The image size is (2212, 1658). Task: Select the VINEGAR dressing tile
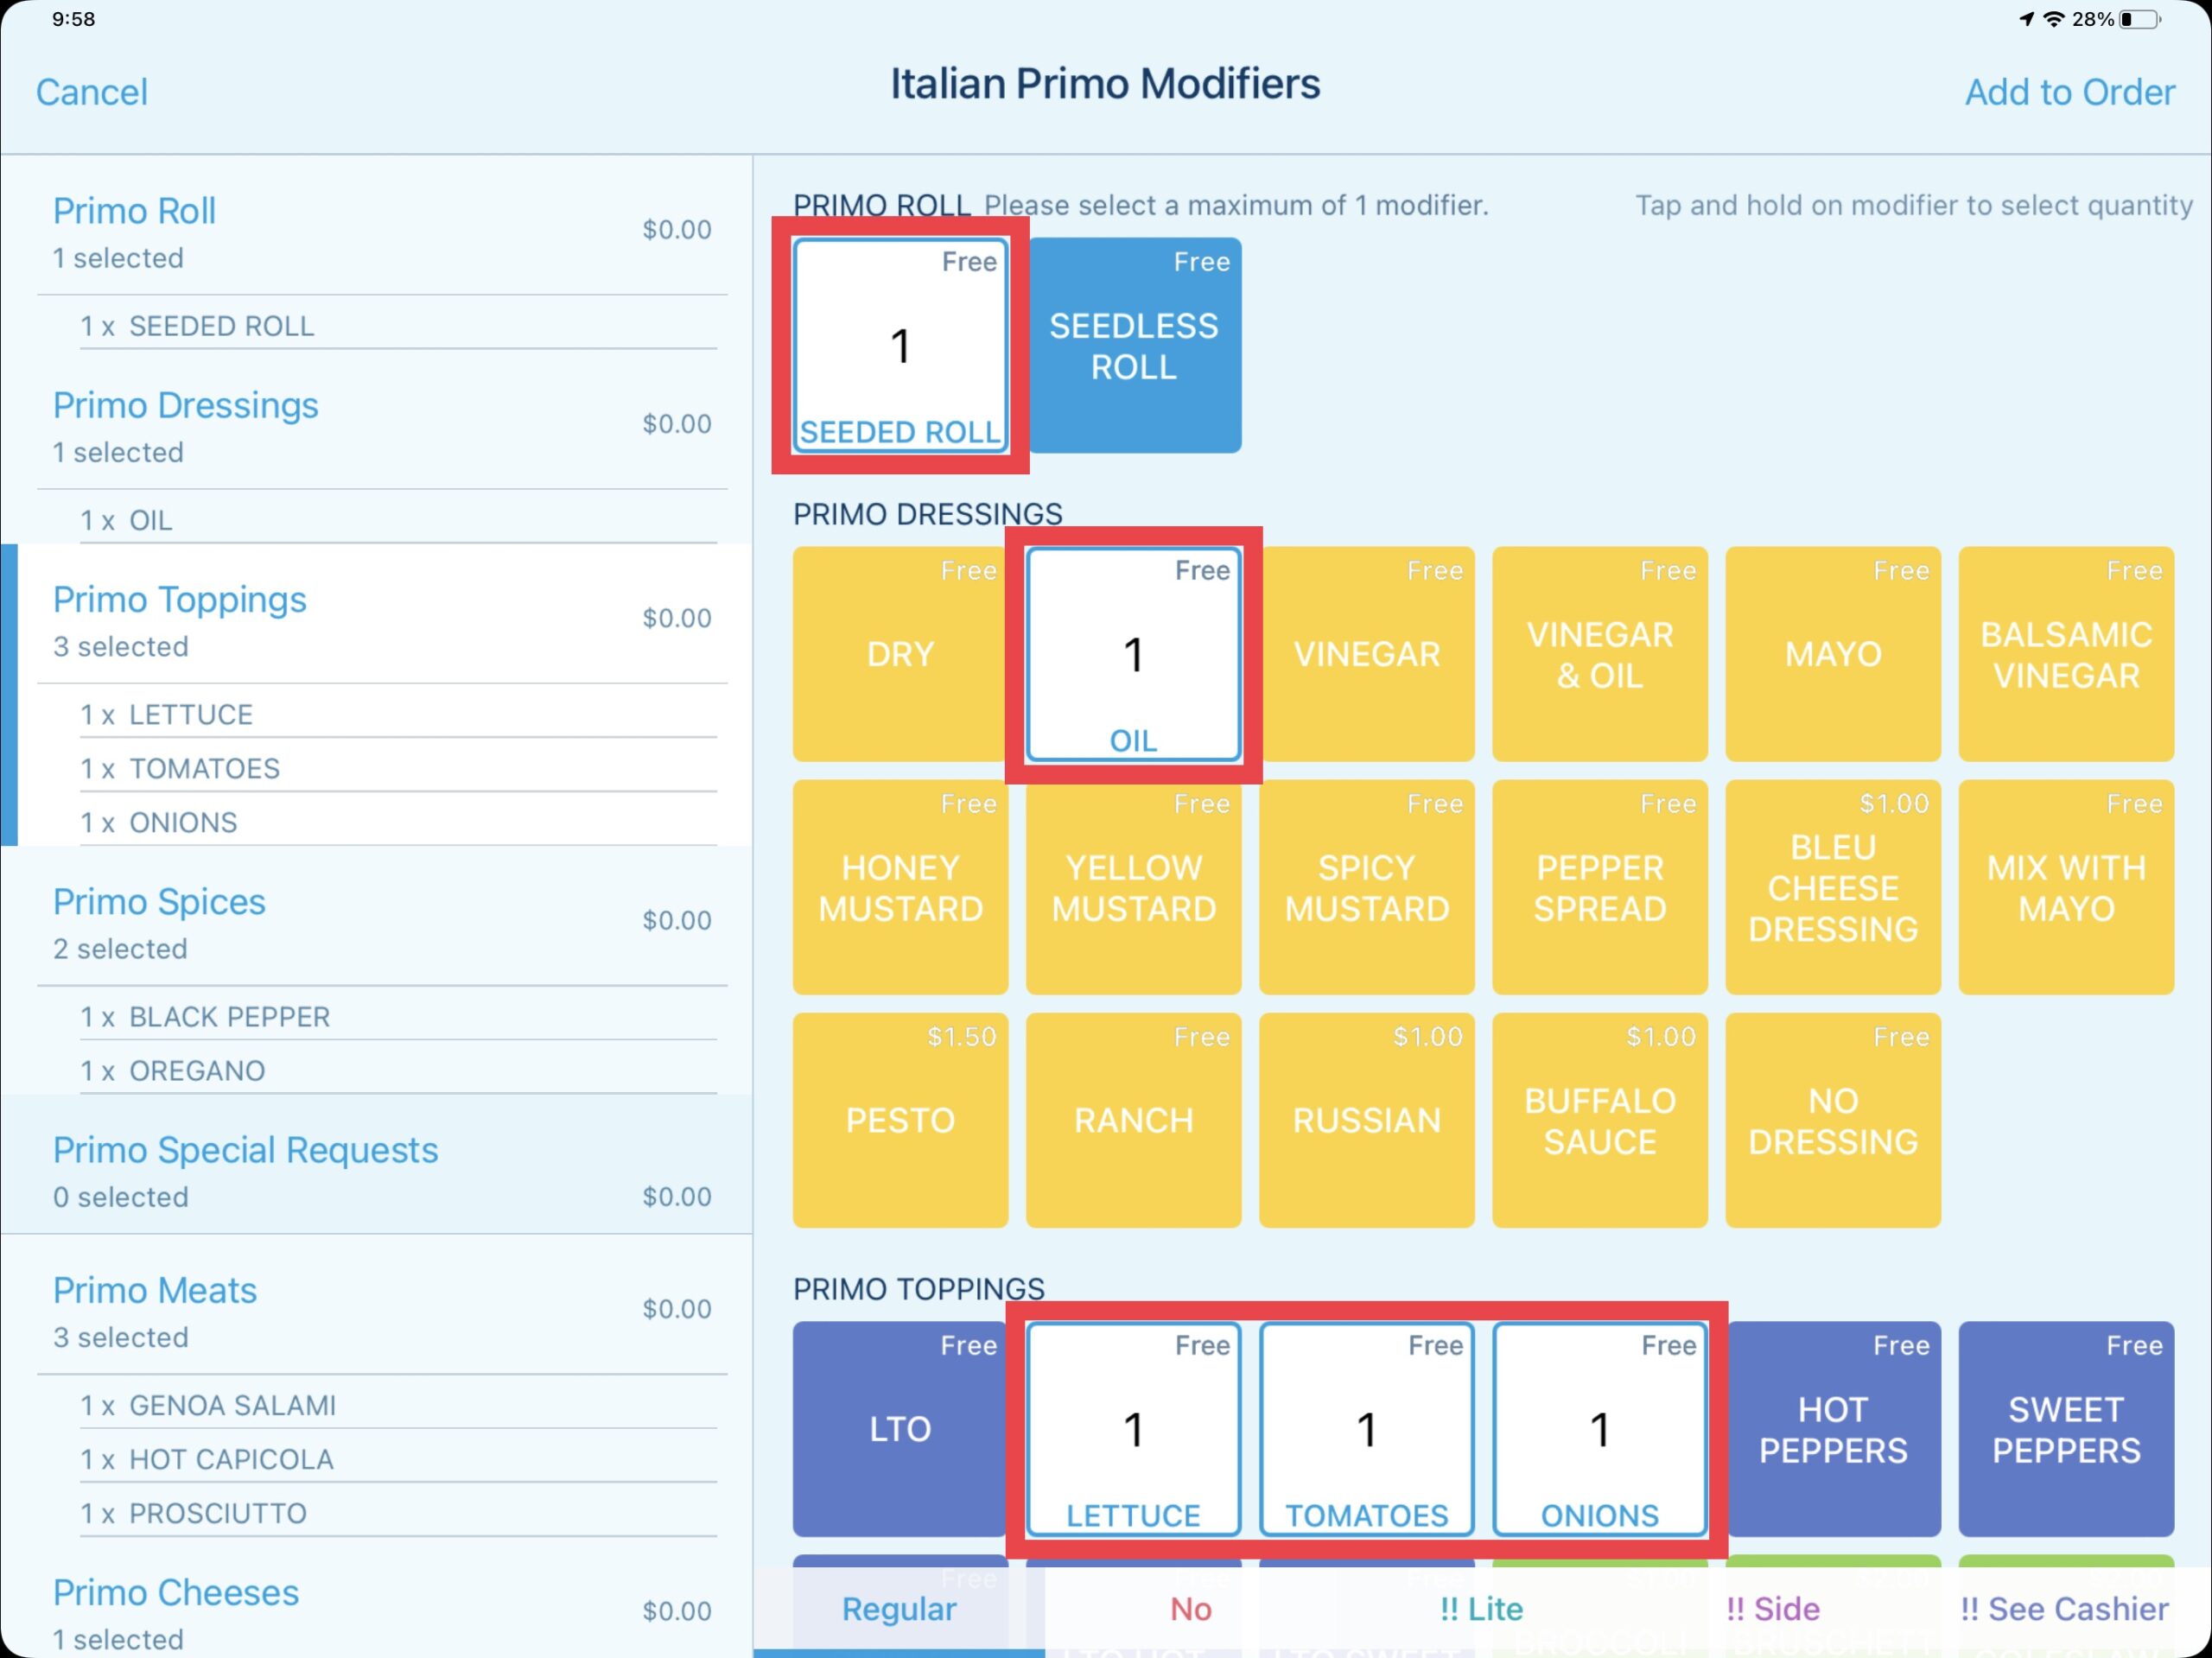tap(1367, 654)
